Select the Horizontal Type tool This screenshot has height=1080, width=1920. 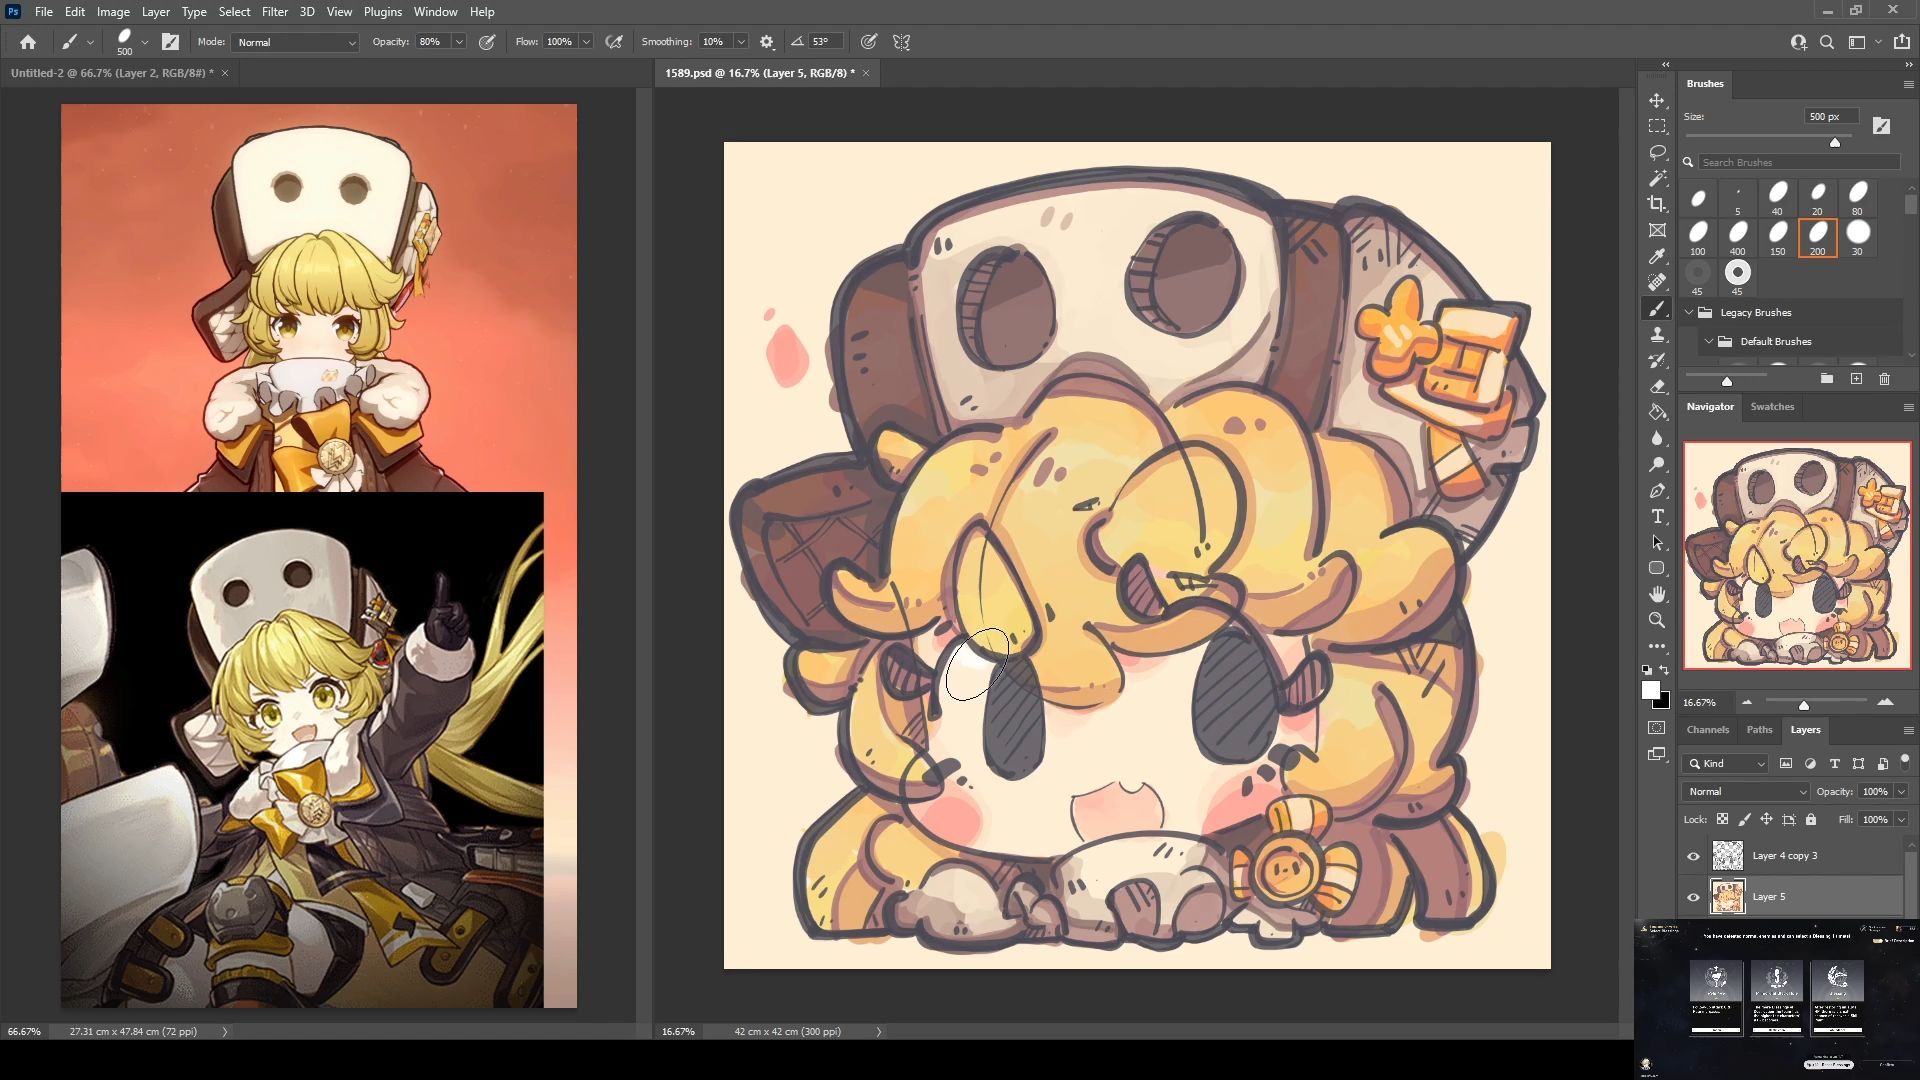pyautogui.click(x=1657, y=516)
